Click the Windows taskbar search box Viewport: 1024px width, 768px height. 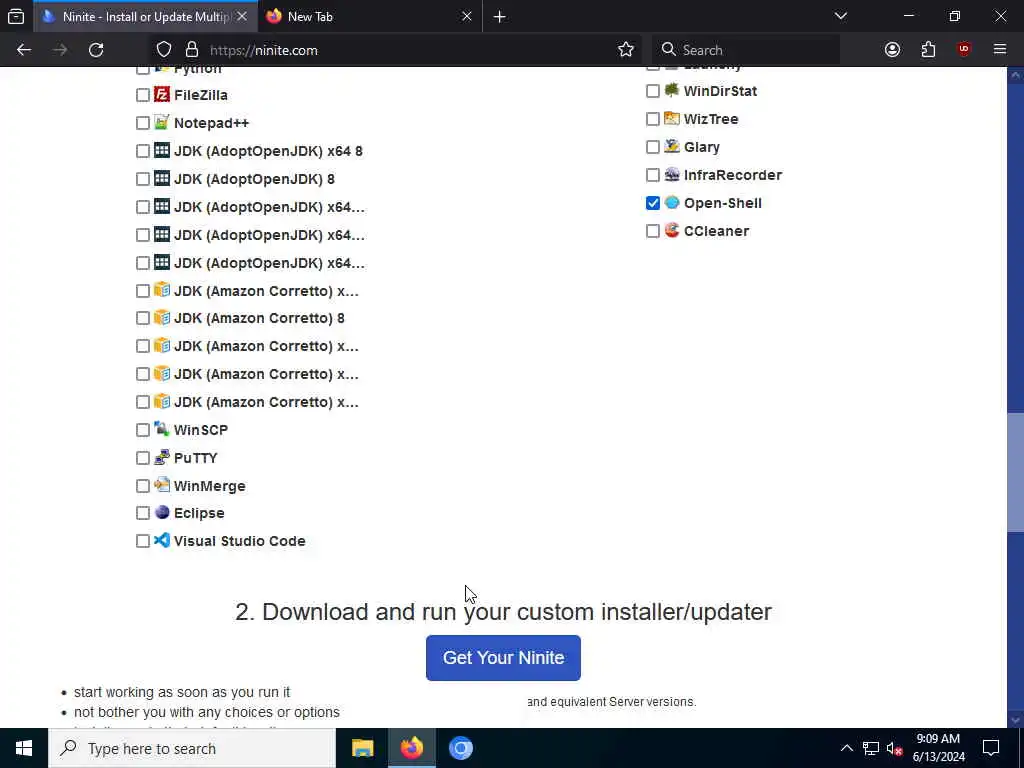[x=192, y=748]
